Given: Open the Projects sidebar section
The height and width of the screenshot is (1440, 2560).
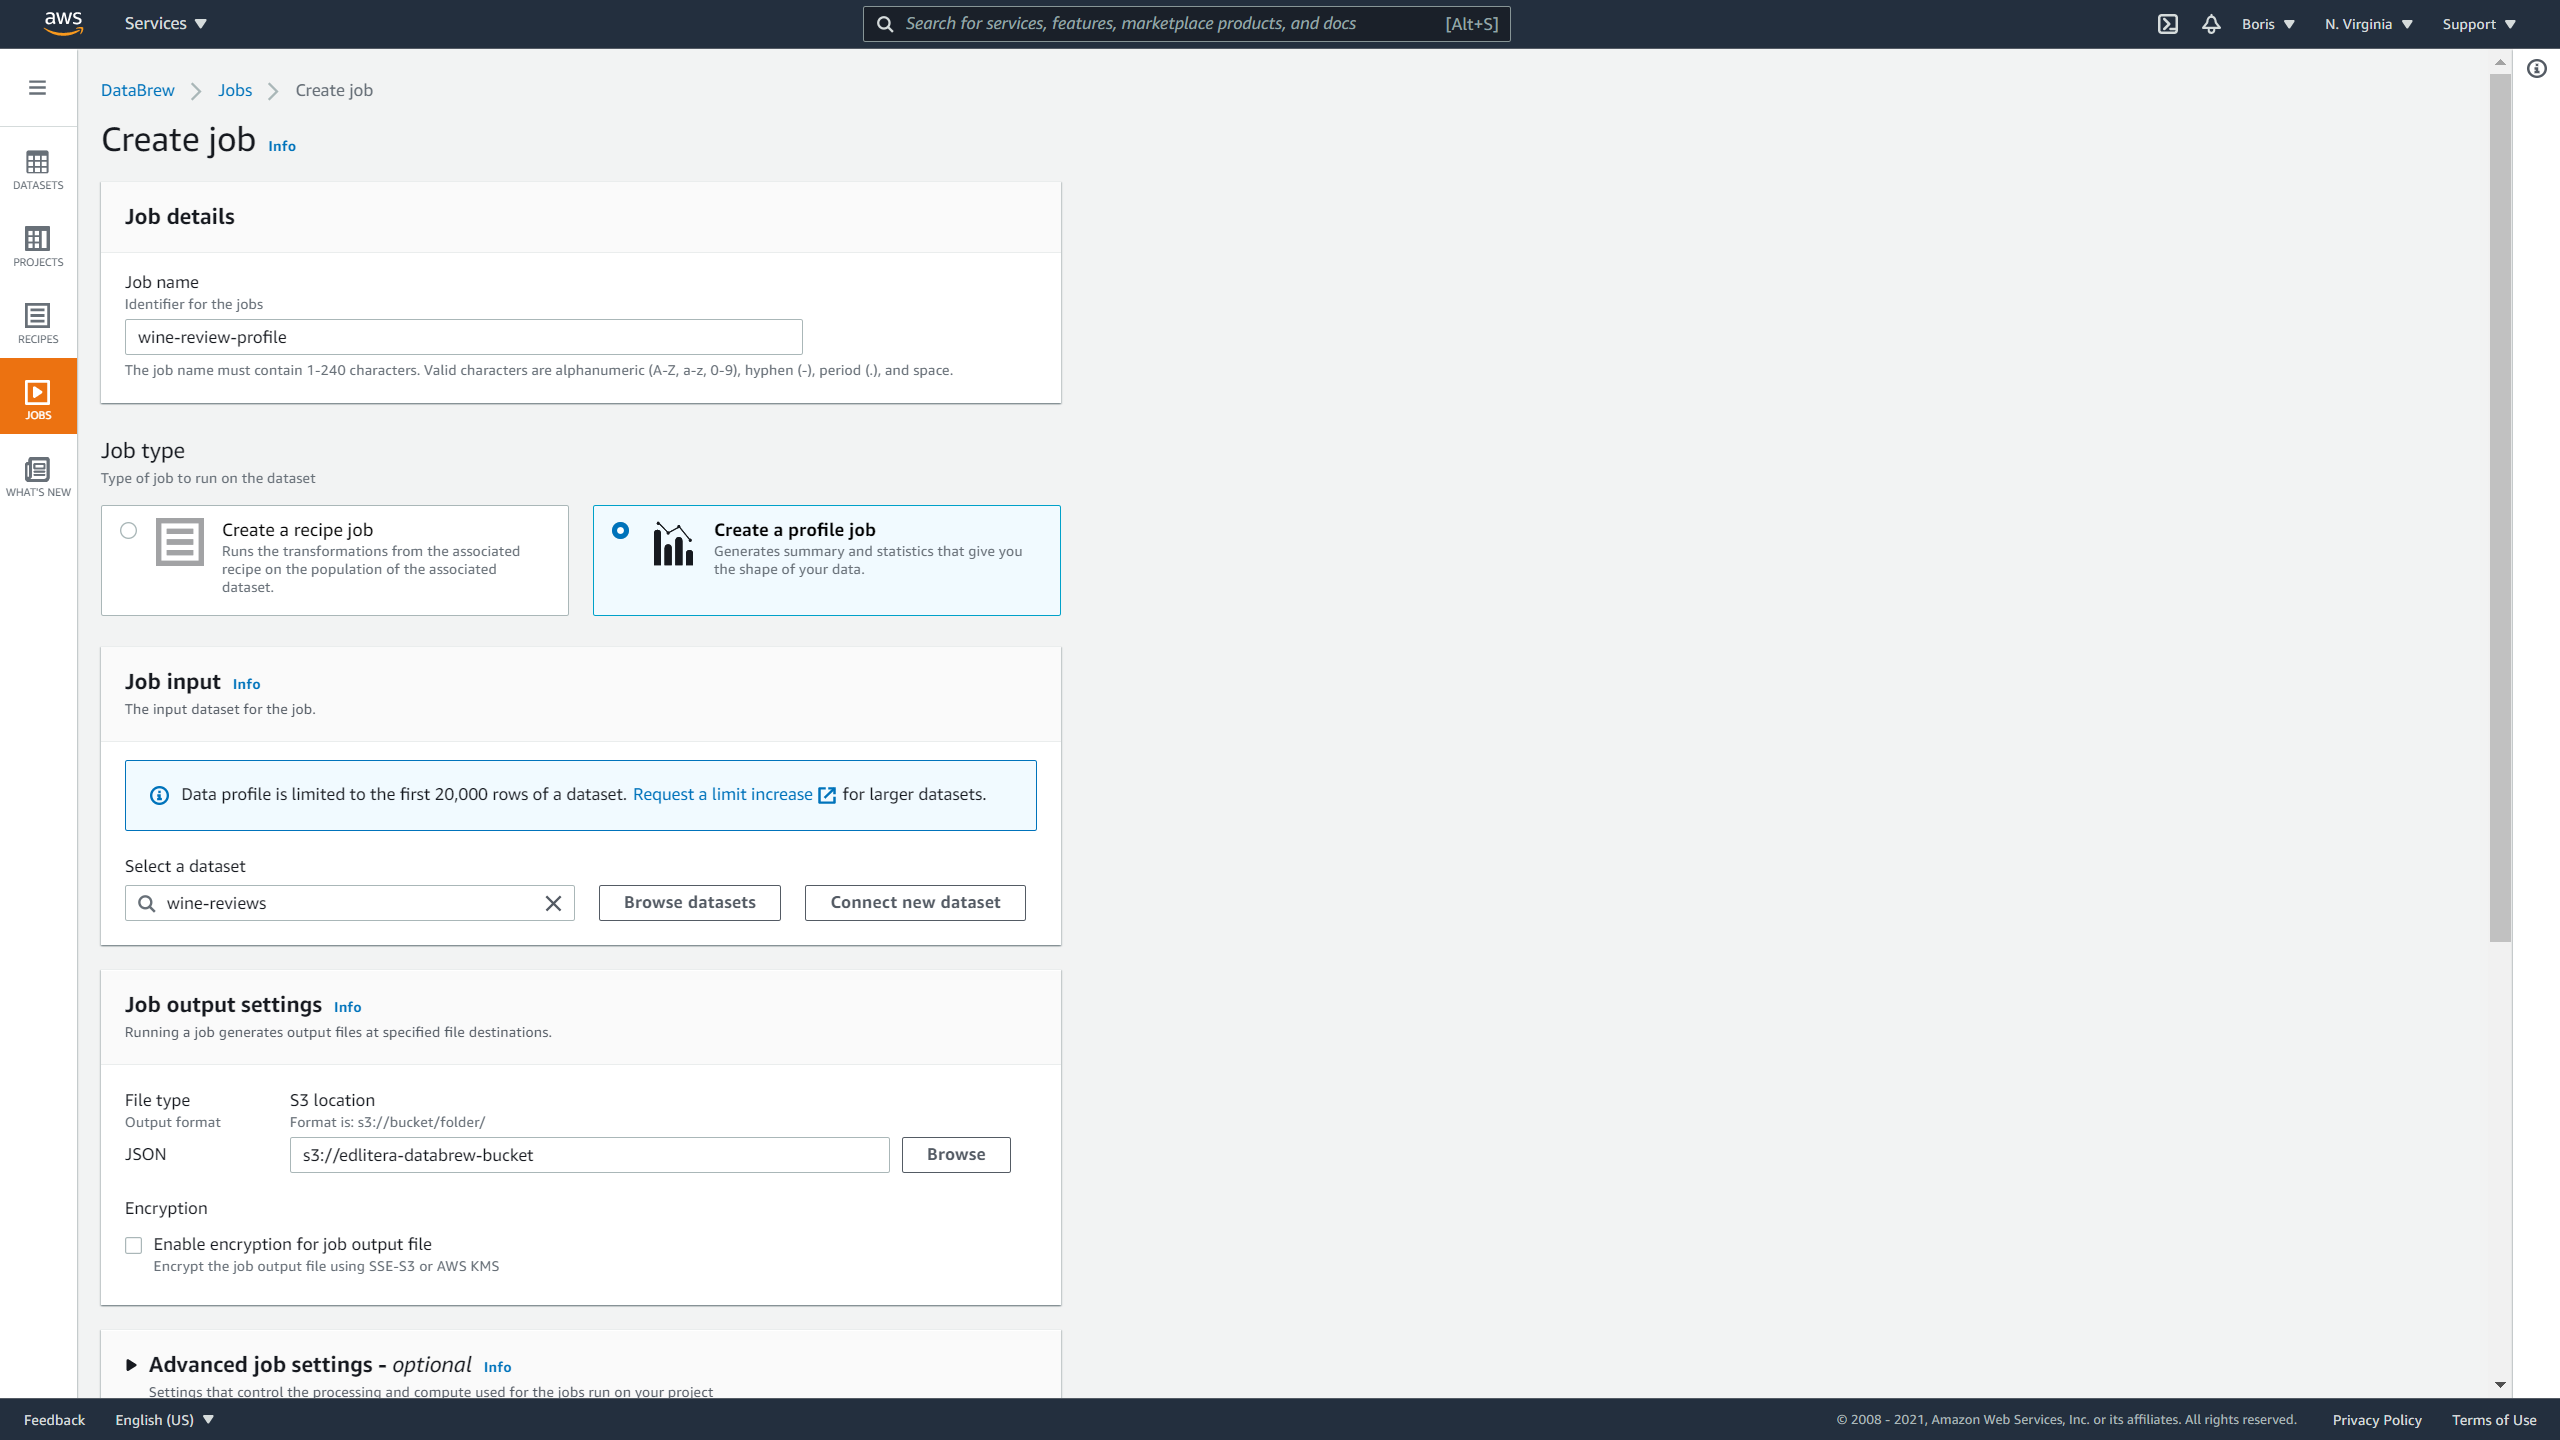Looking at the screenshot, I should 38,246.
